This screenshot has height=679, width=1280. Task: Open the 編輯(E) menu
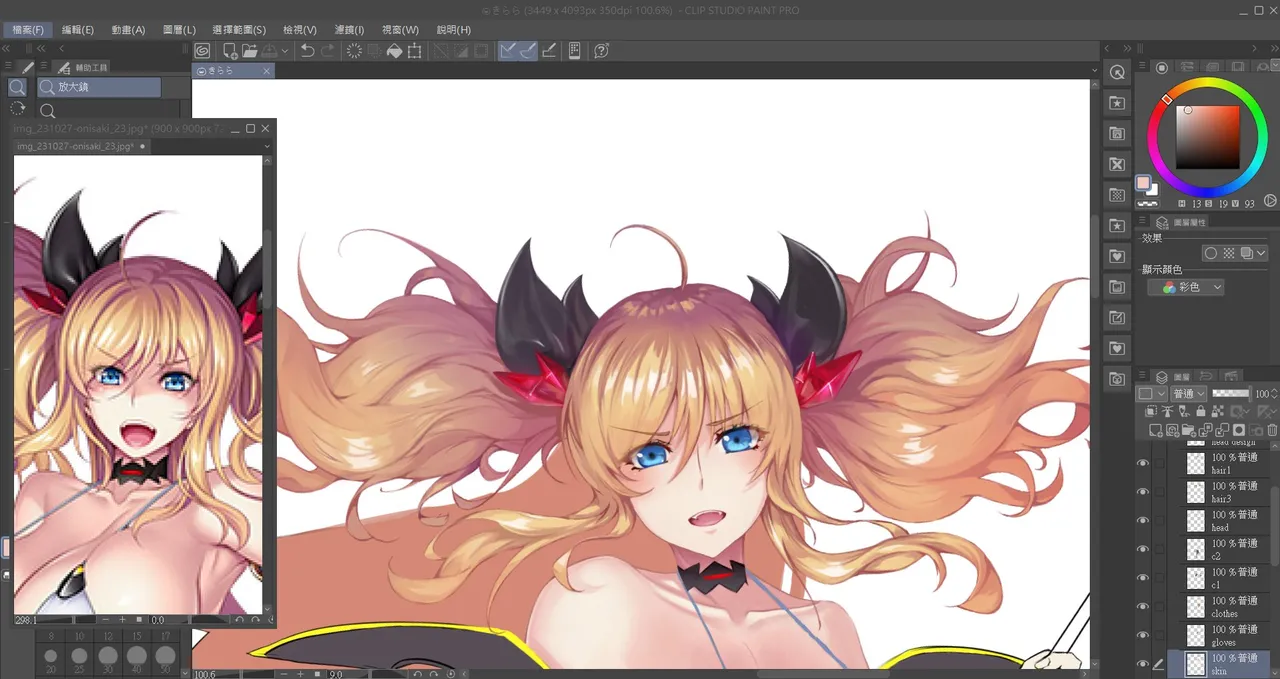click(x=78, y=30)
